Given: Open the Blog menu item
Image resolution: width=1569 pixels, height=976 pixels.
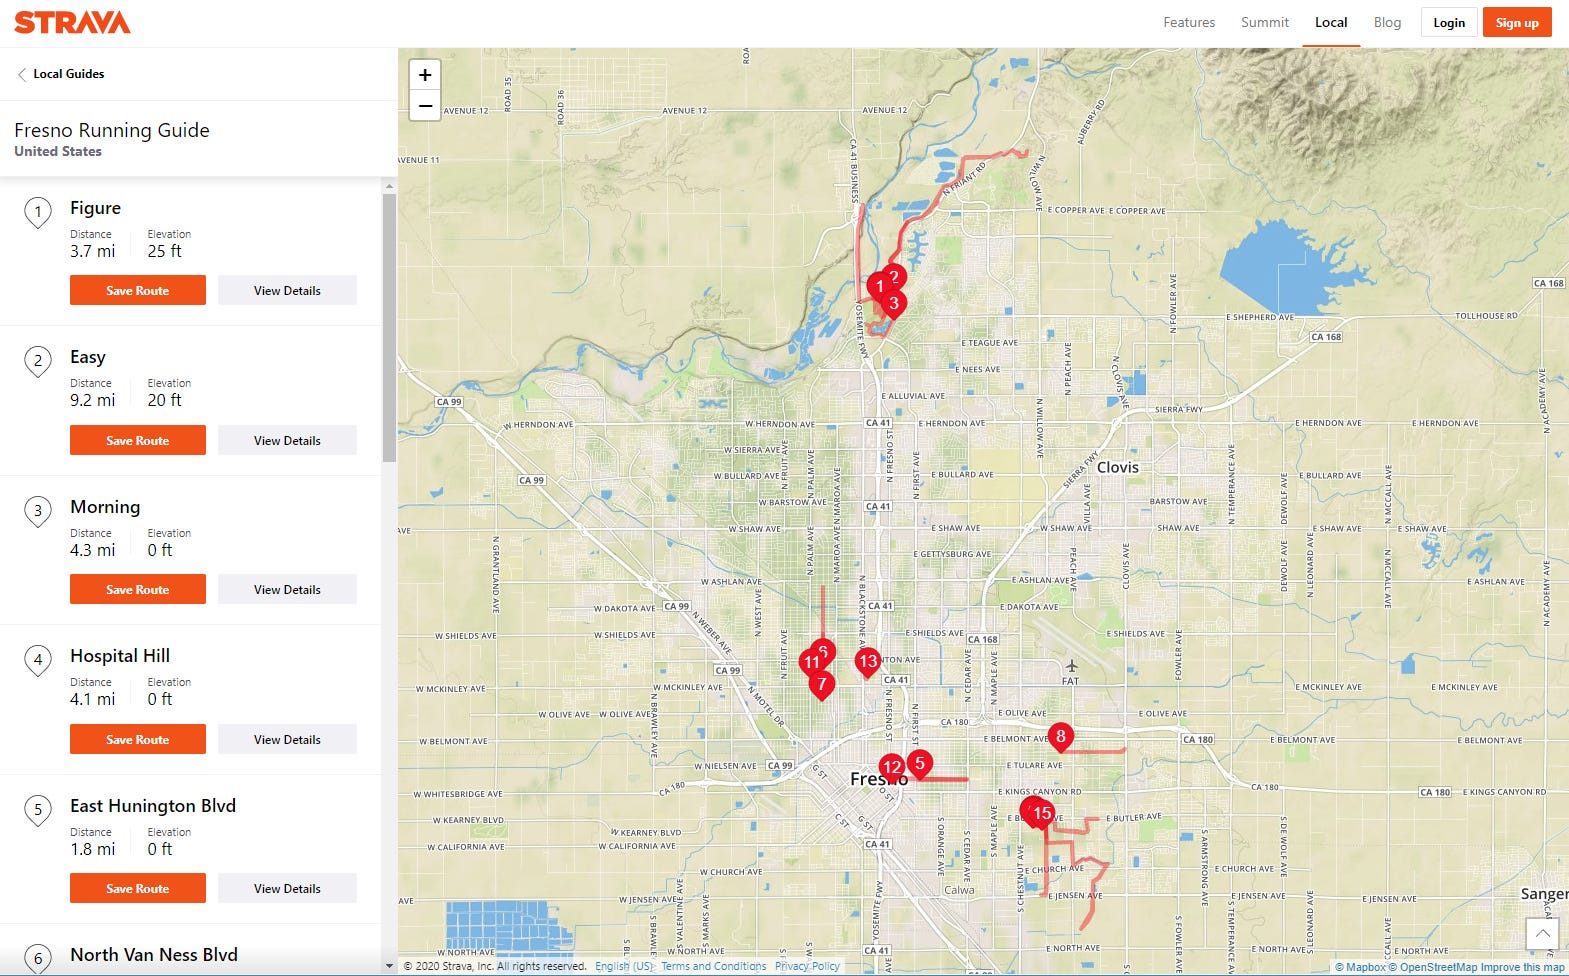Looking at the screenshot, I should (1387, 22).
